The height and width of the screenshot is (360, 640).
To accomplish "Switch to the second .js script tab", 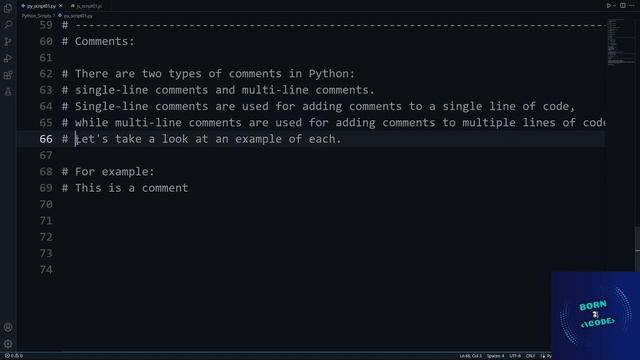I will 87,6.
